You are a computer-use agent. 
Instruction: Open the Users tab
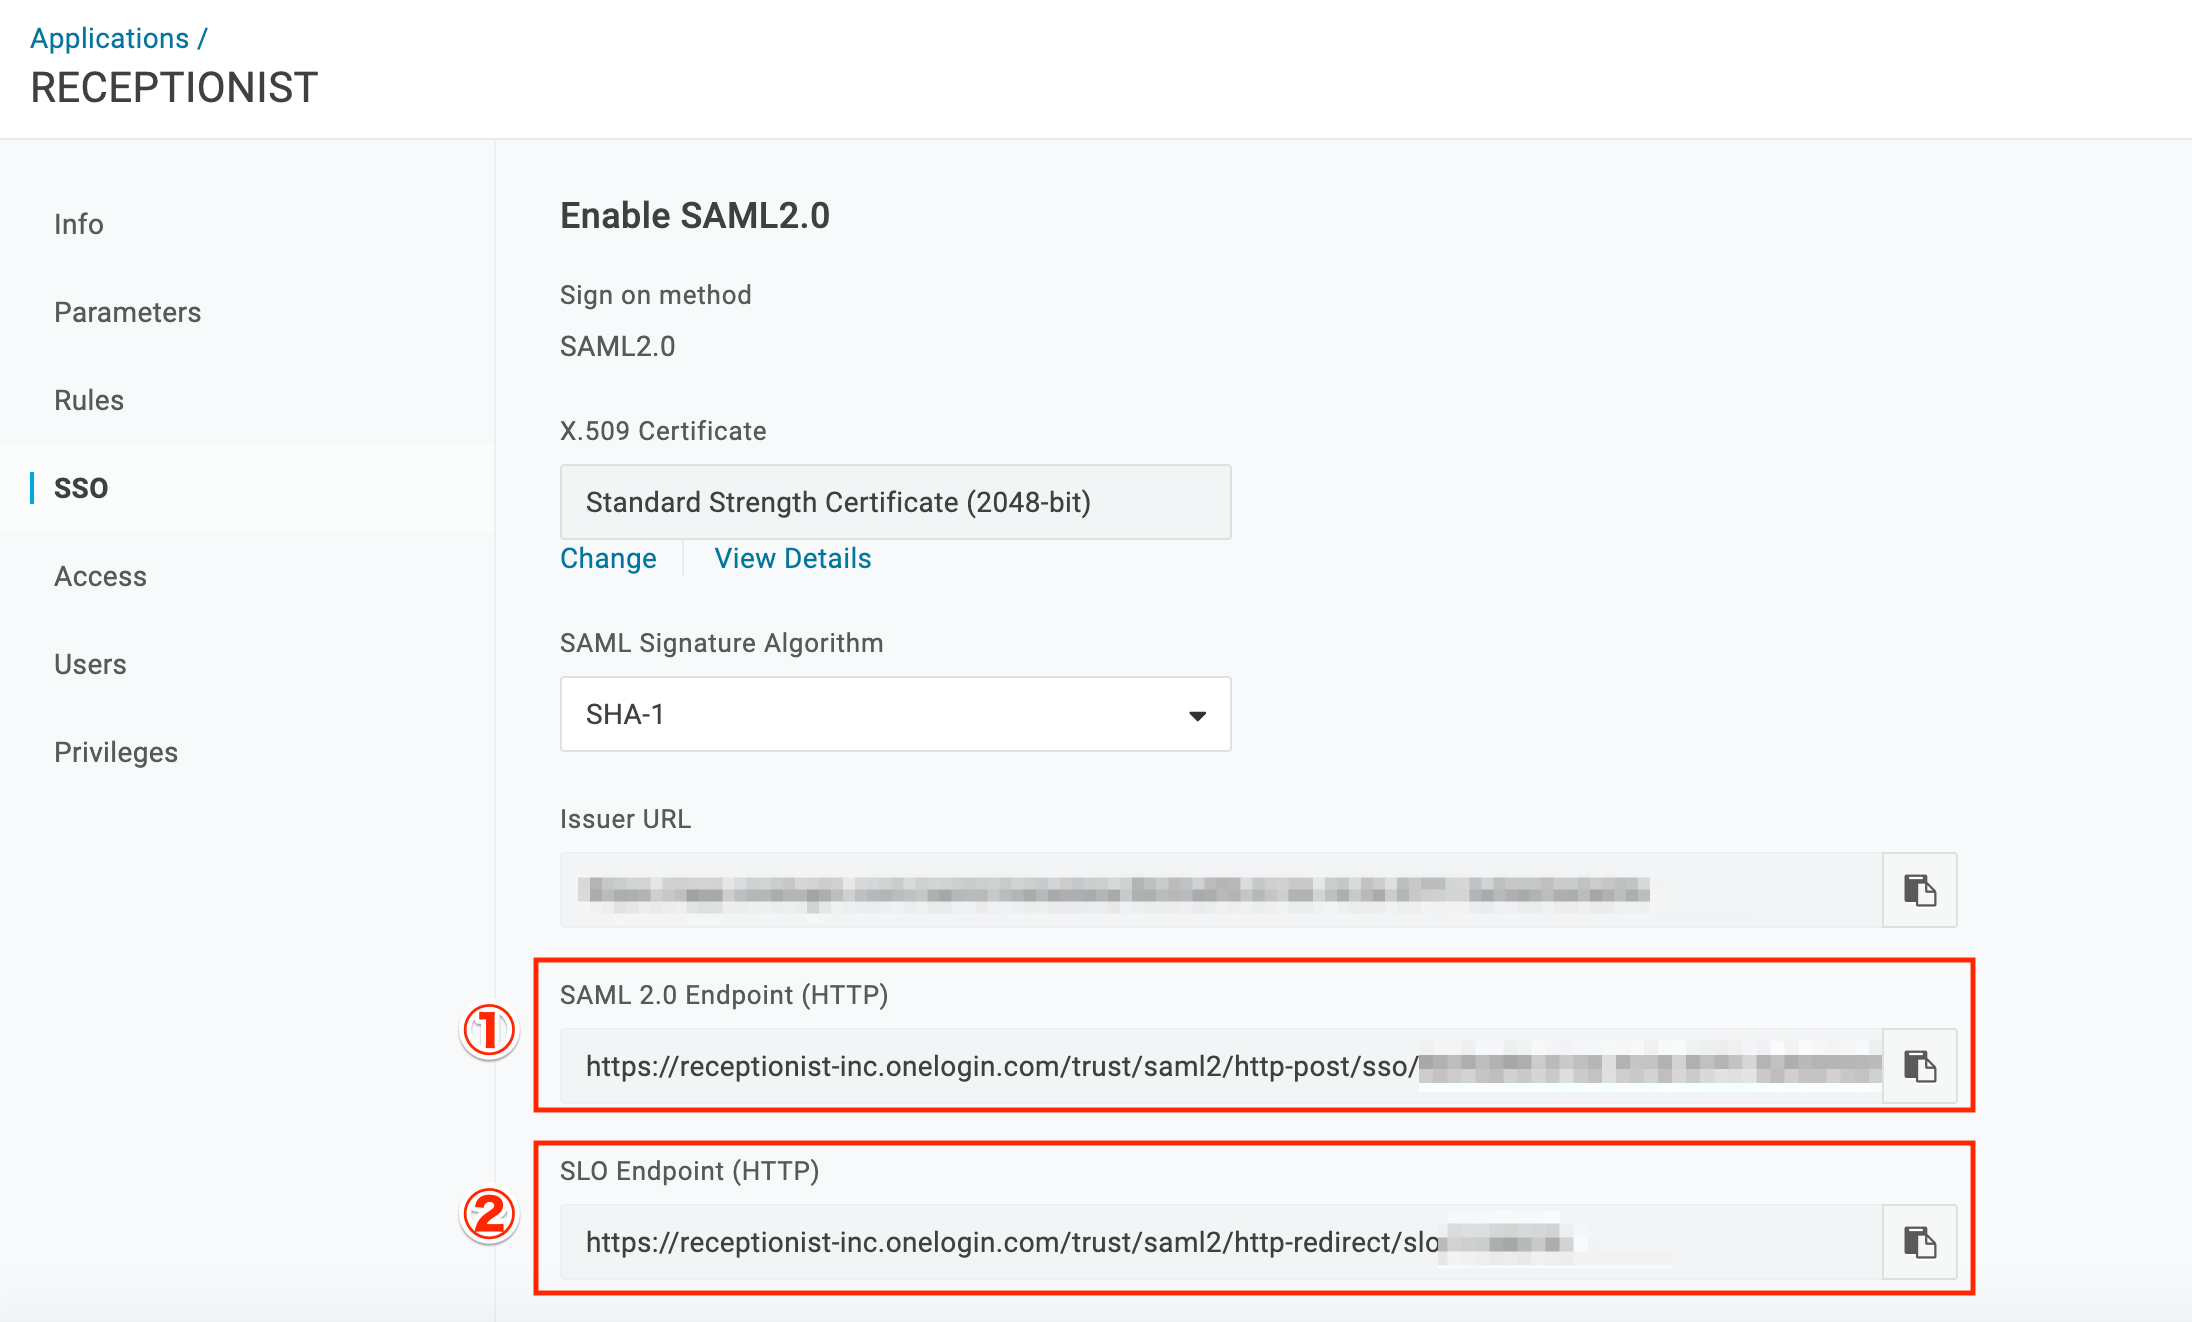click(x=90, y=664)
